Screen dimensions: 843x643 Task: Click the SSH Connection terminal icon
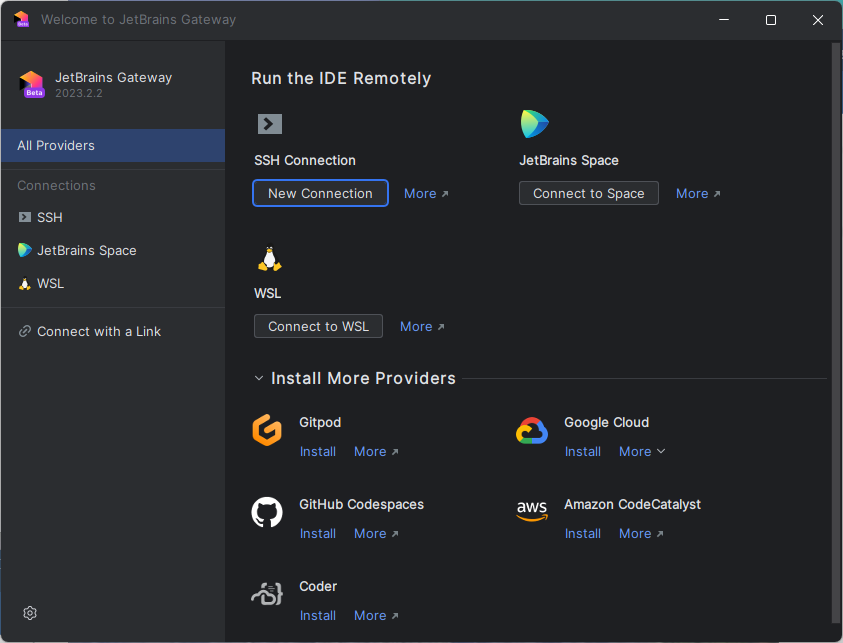(270, 124)
